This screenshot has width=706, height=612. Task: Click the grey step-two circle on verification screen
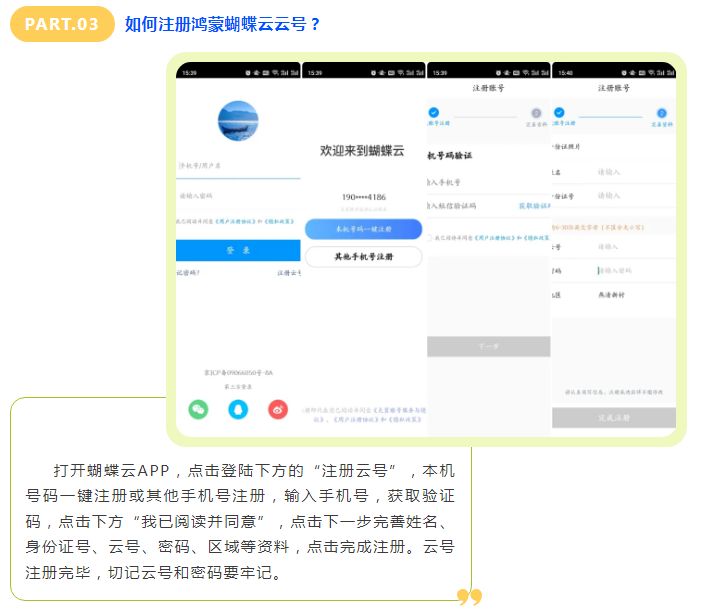click(x=536, y=113)
